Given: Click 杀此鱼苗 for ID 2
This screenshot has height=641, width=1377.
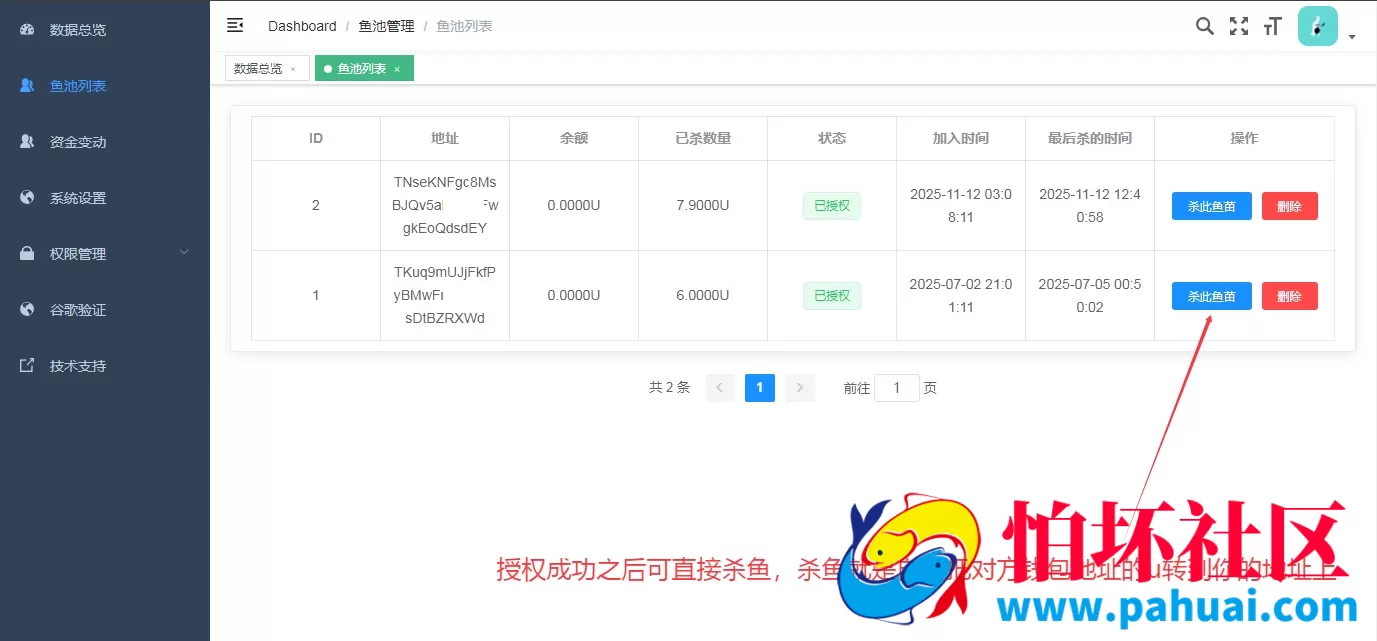Looking at the screenshot, I should (1212, 206).
